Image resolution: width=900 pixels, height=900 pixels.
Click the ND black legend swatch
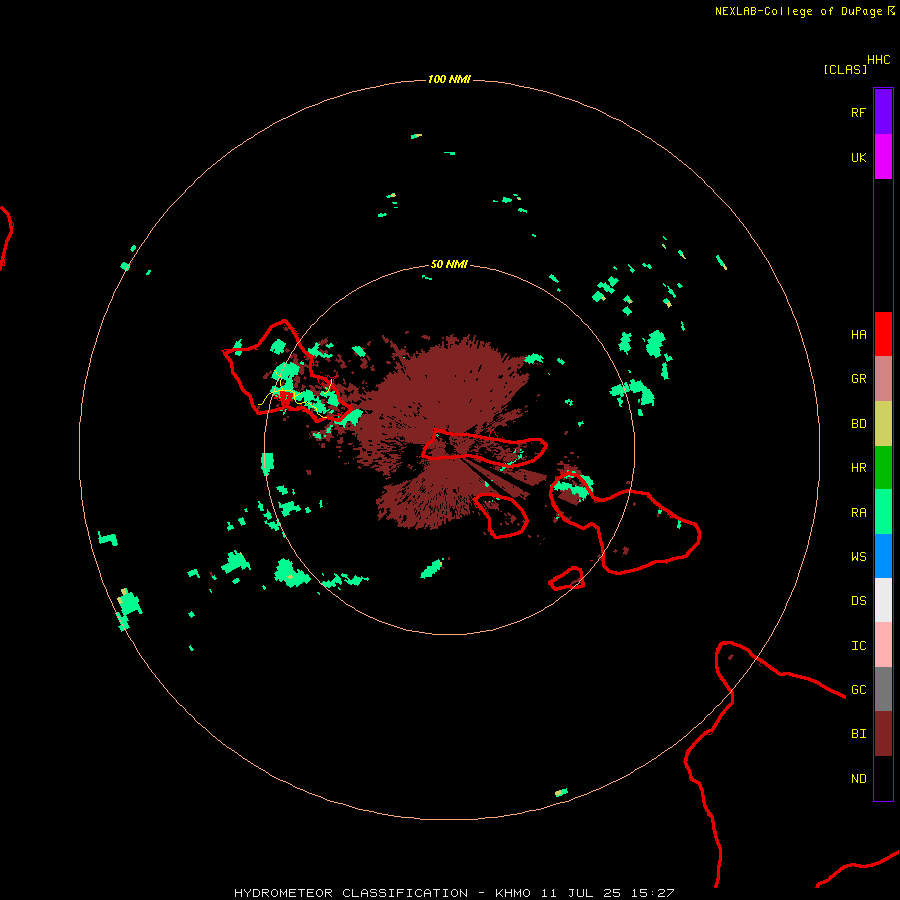883,778
